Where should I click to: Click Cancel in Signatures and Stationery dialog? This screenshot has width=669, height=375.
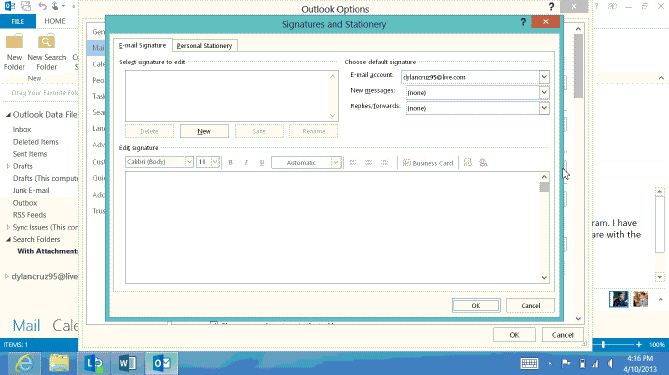coord(530,305)
